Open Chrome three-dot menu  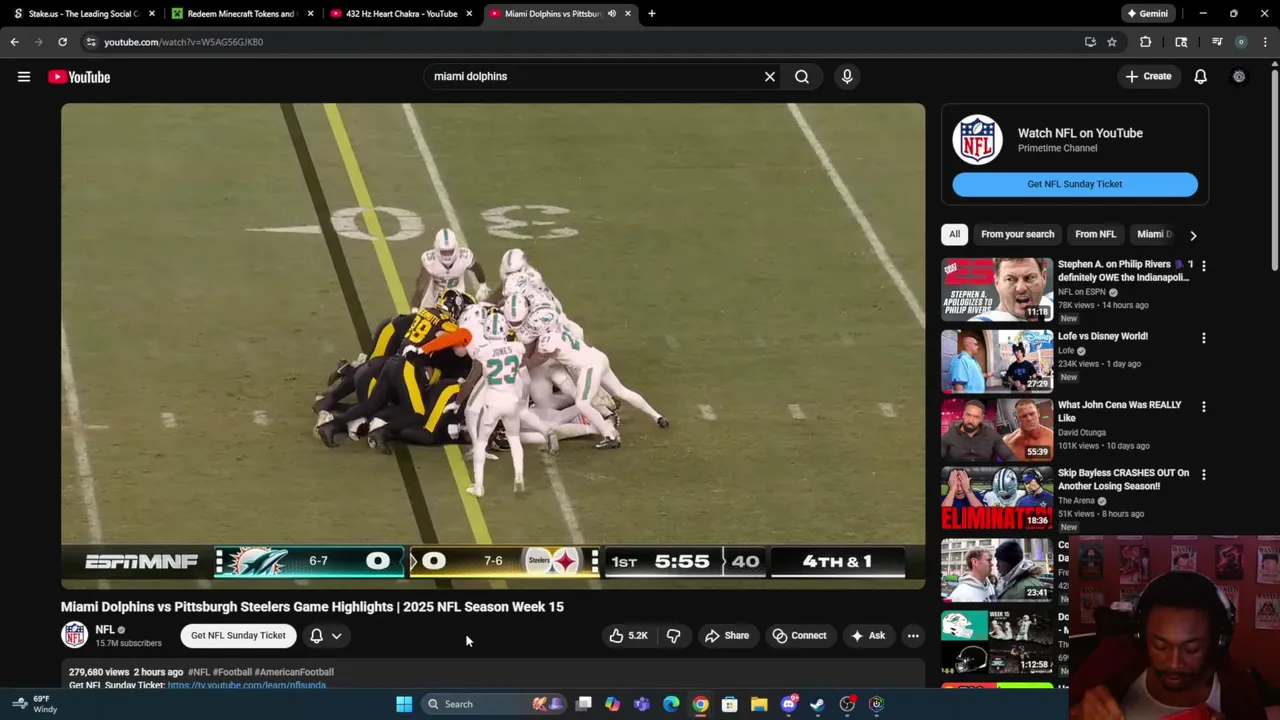pyautogui.click(x=1266, y=42)
